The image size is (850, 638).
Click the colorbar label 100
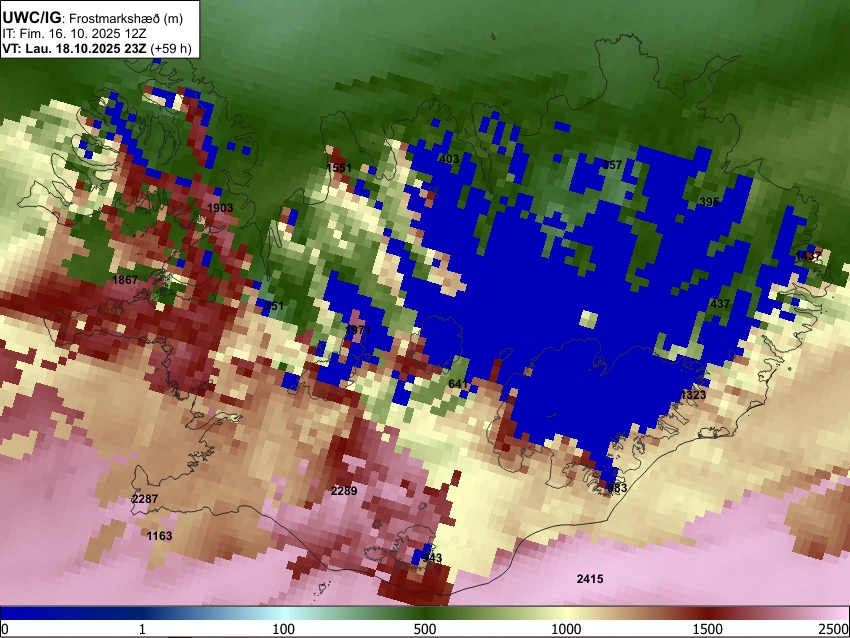(x=284, y=629)
